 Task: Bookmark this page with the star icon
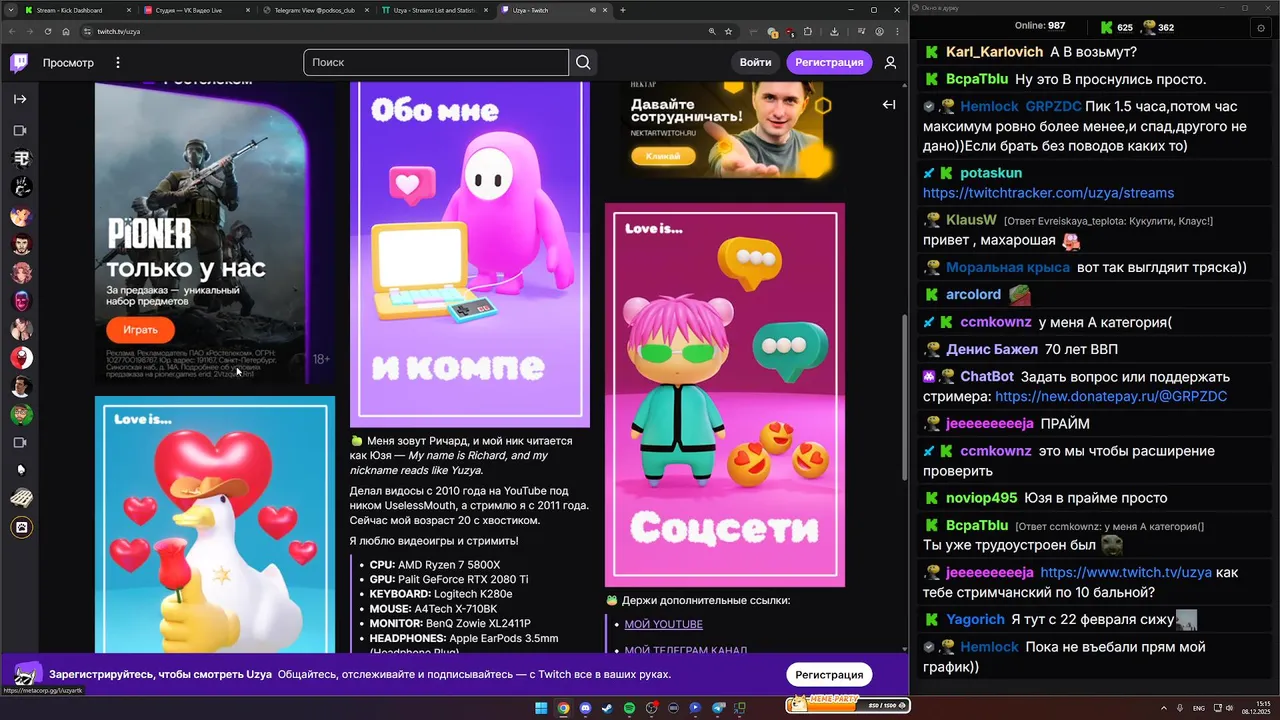[x=728, y=31]
